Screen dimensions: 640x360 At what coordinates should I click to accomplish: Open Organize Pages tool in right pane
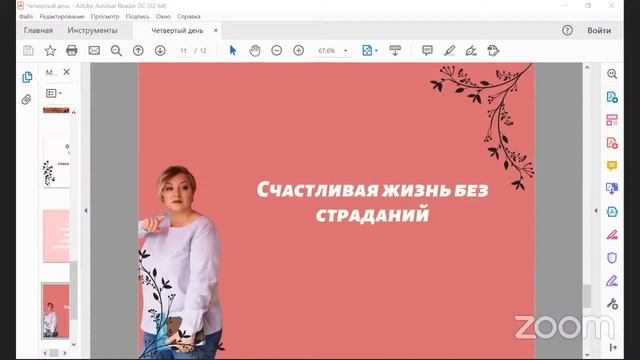tap(612, 120)
